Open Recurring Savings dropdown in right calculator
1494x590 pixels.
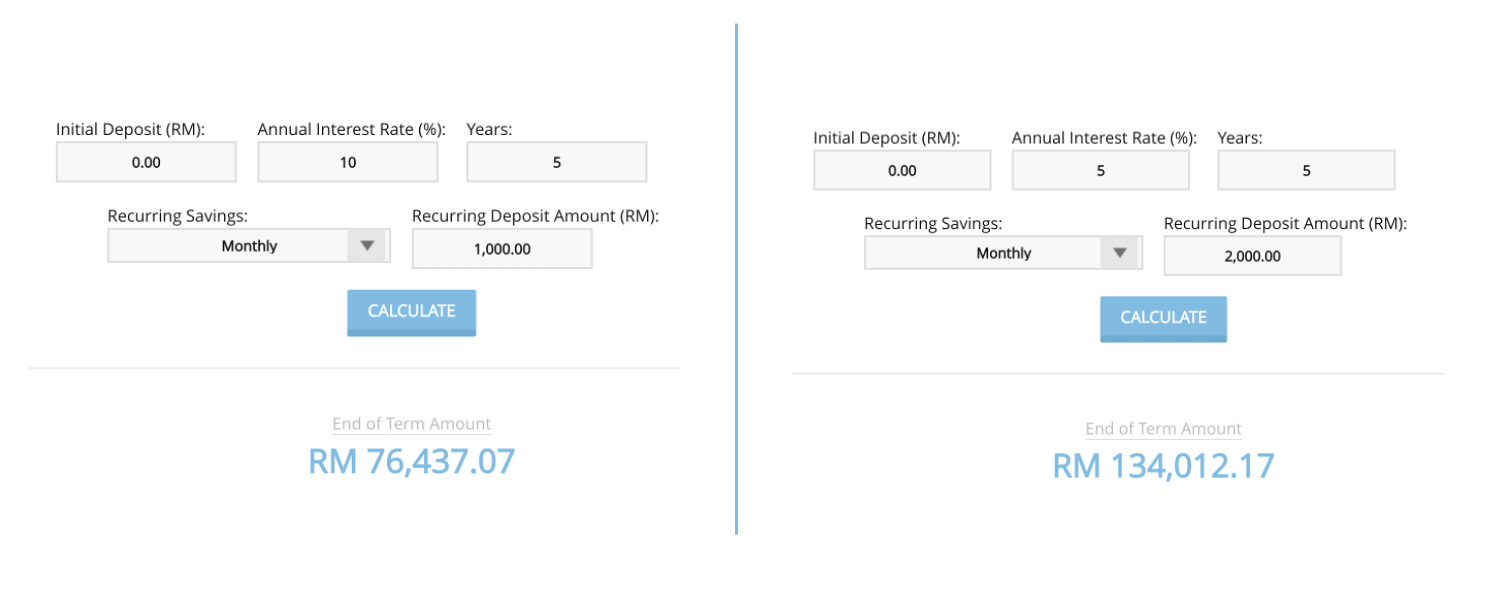coord(1003,253)
